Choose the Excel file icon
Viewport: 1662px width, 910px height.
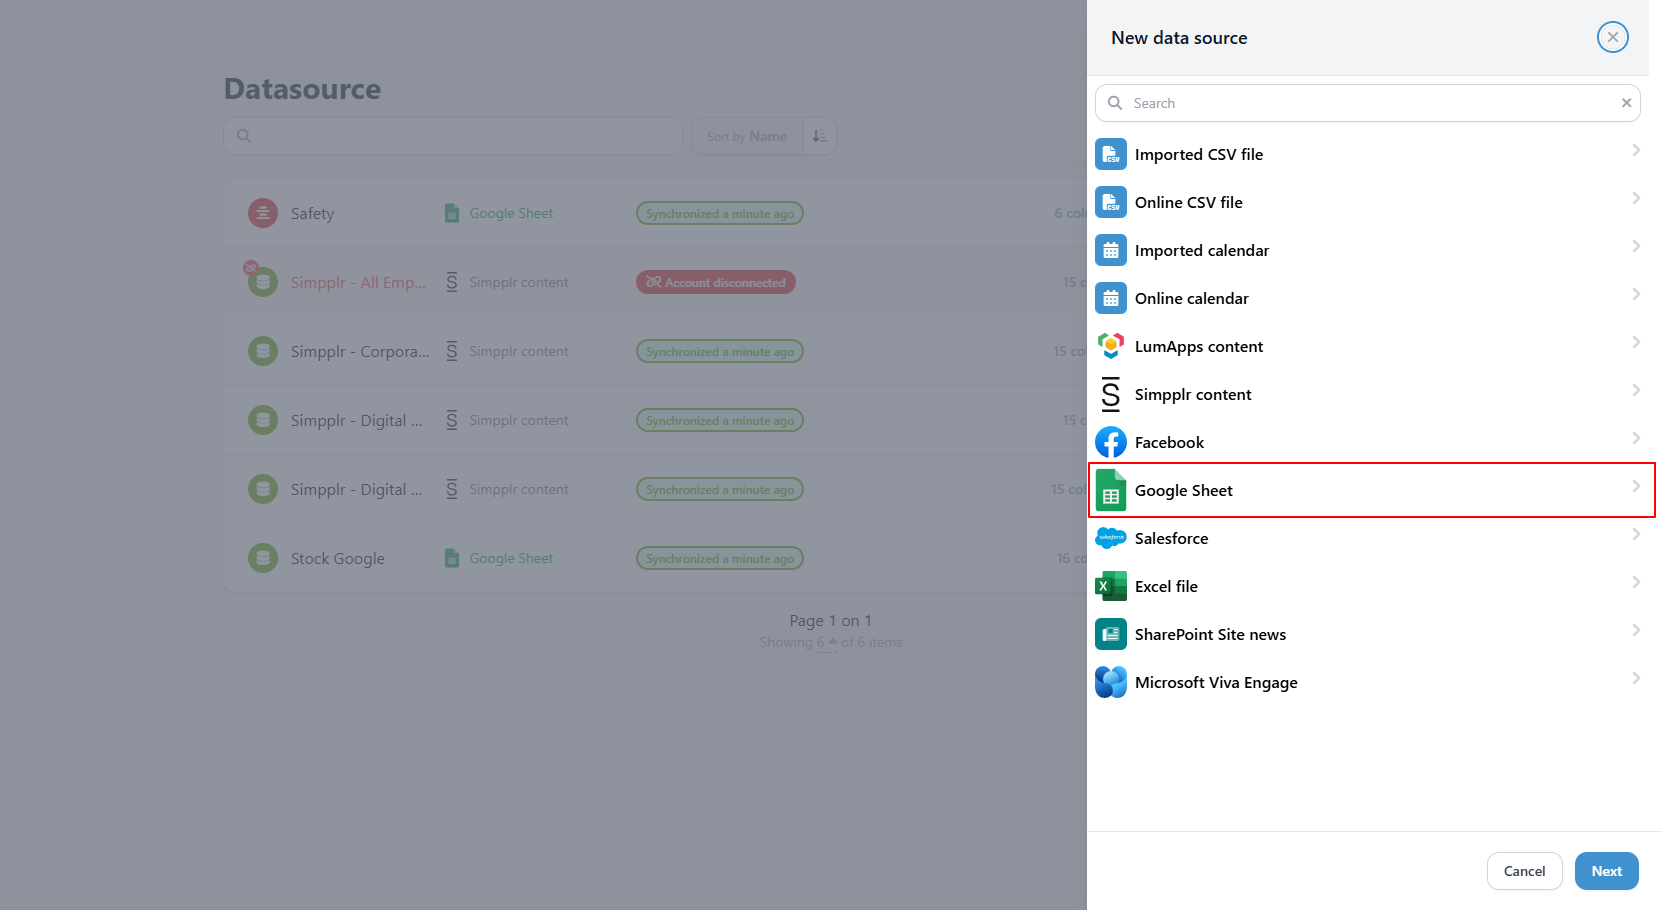point(1111,586)
